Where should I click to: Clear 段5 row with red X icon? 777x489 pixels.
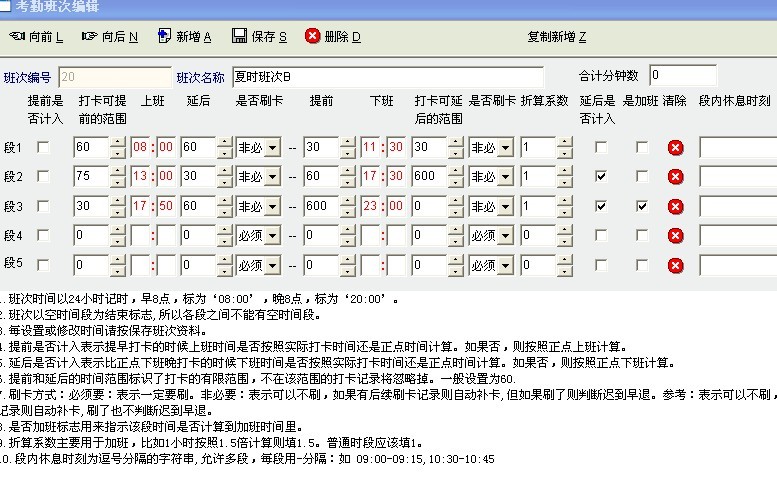[675, 265]
